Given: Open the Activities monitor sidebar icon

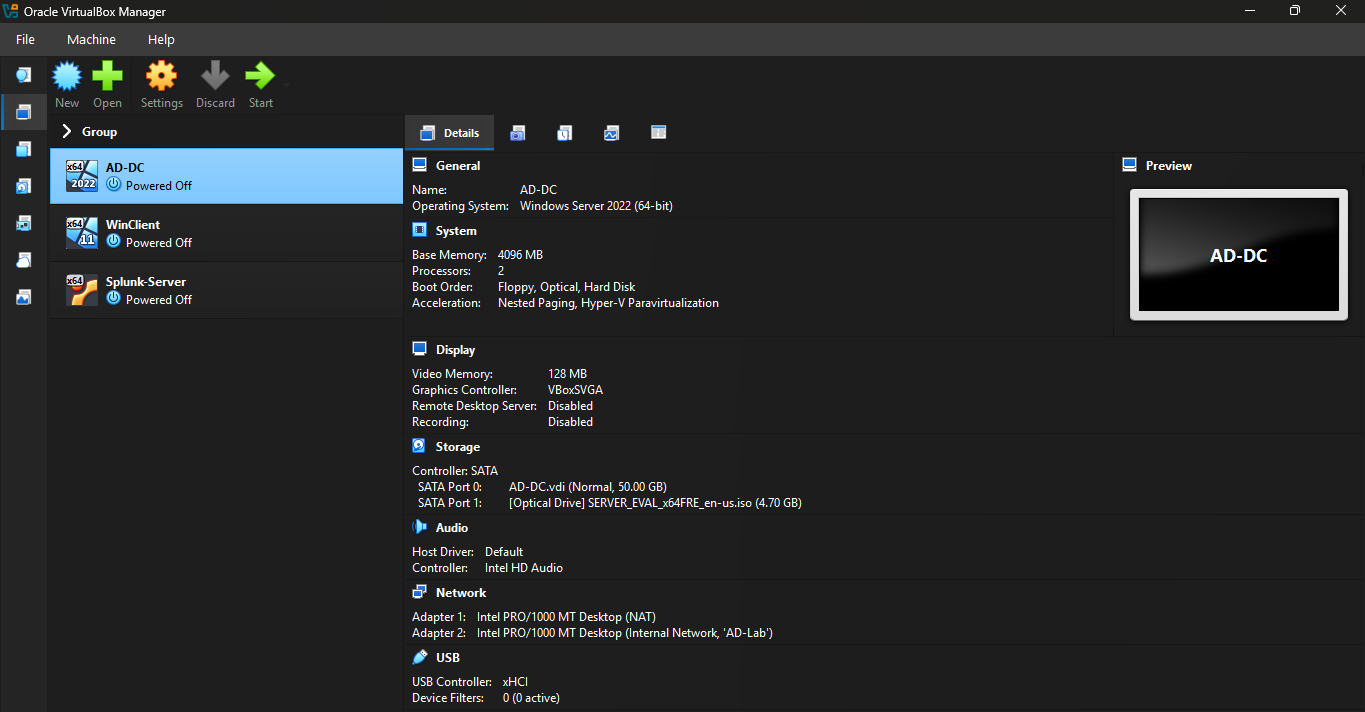Looking at the screenshot, I should pos(23,297).
